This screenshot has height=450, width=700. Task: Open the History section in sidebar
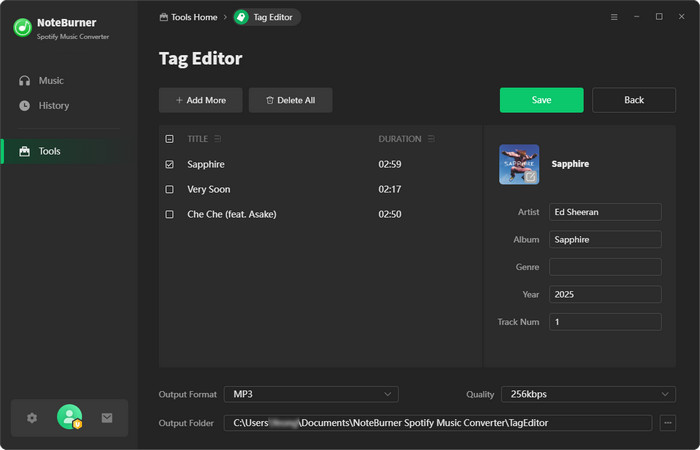tap(44, 106)
